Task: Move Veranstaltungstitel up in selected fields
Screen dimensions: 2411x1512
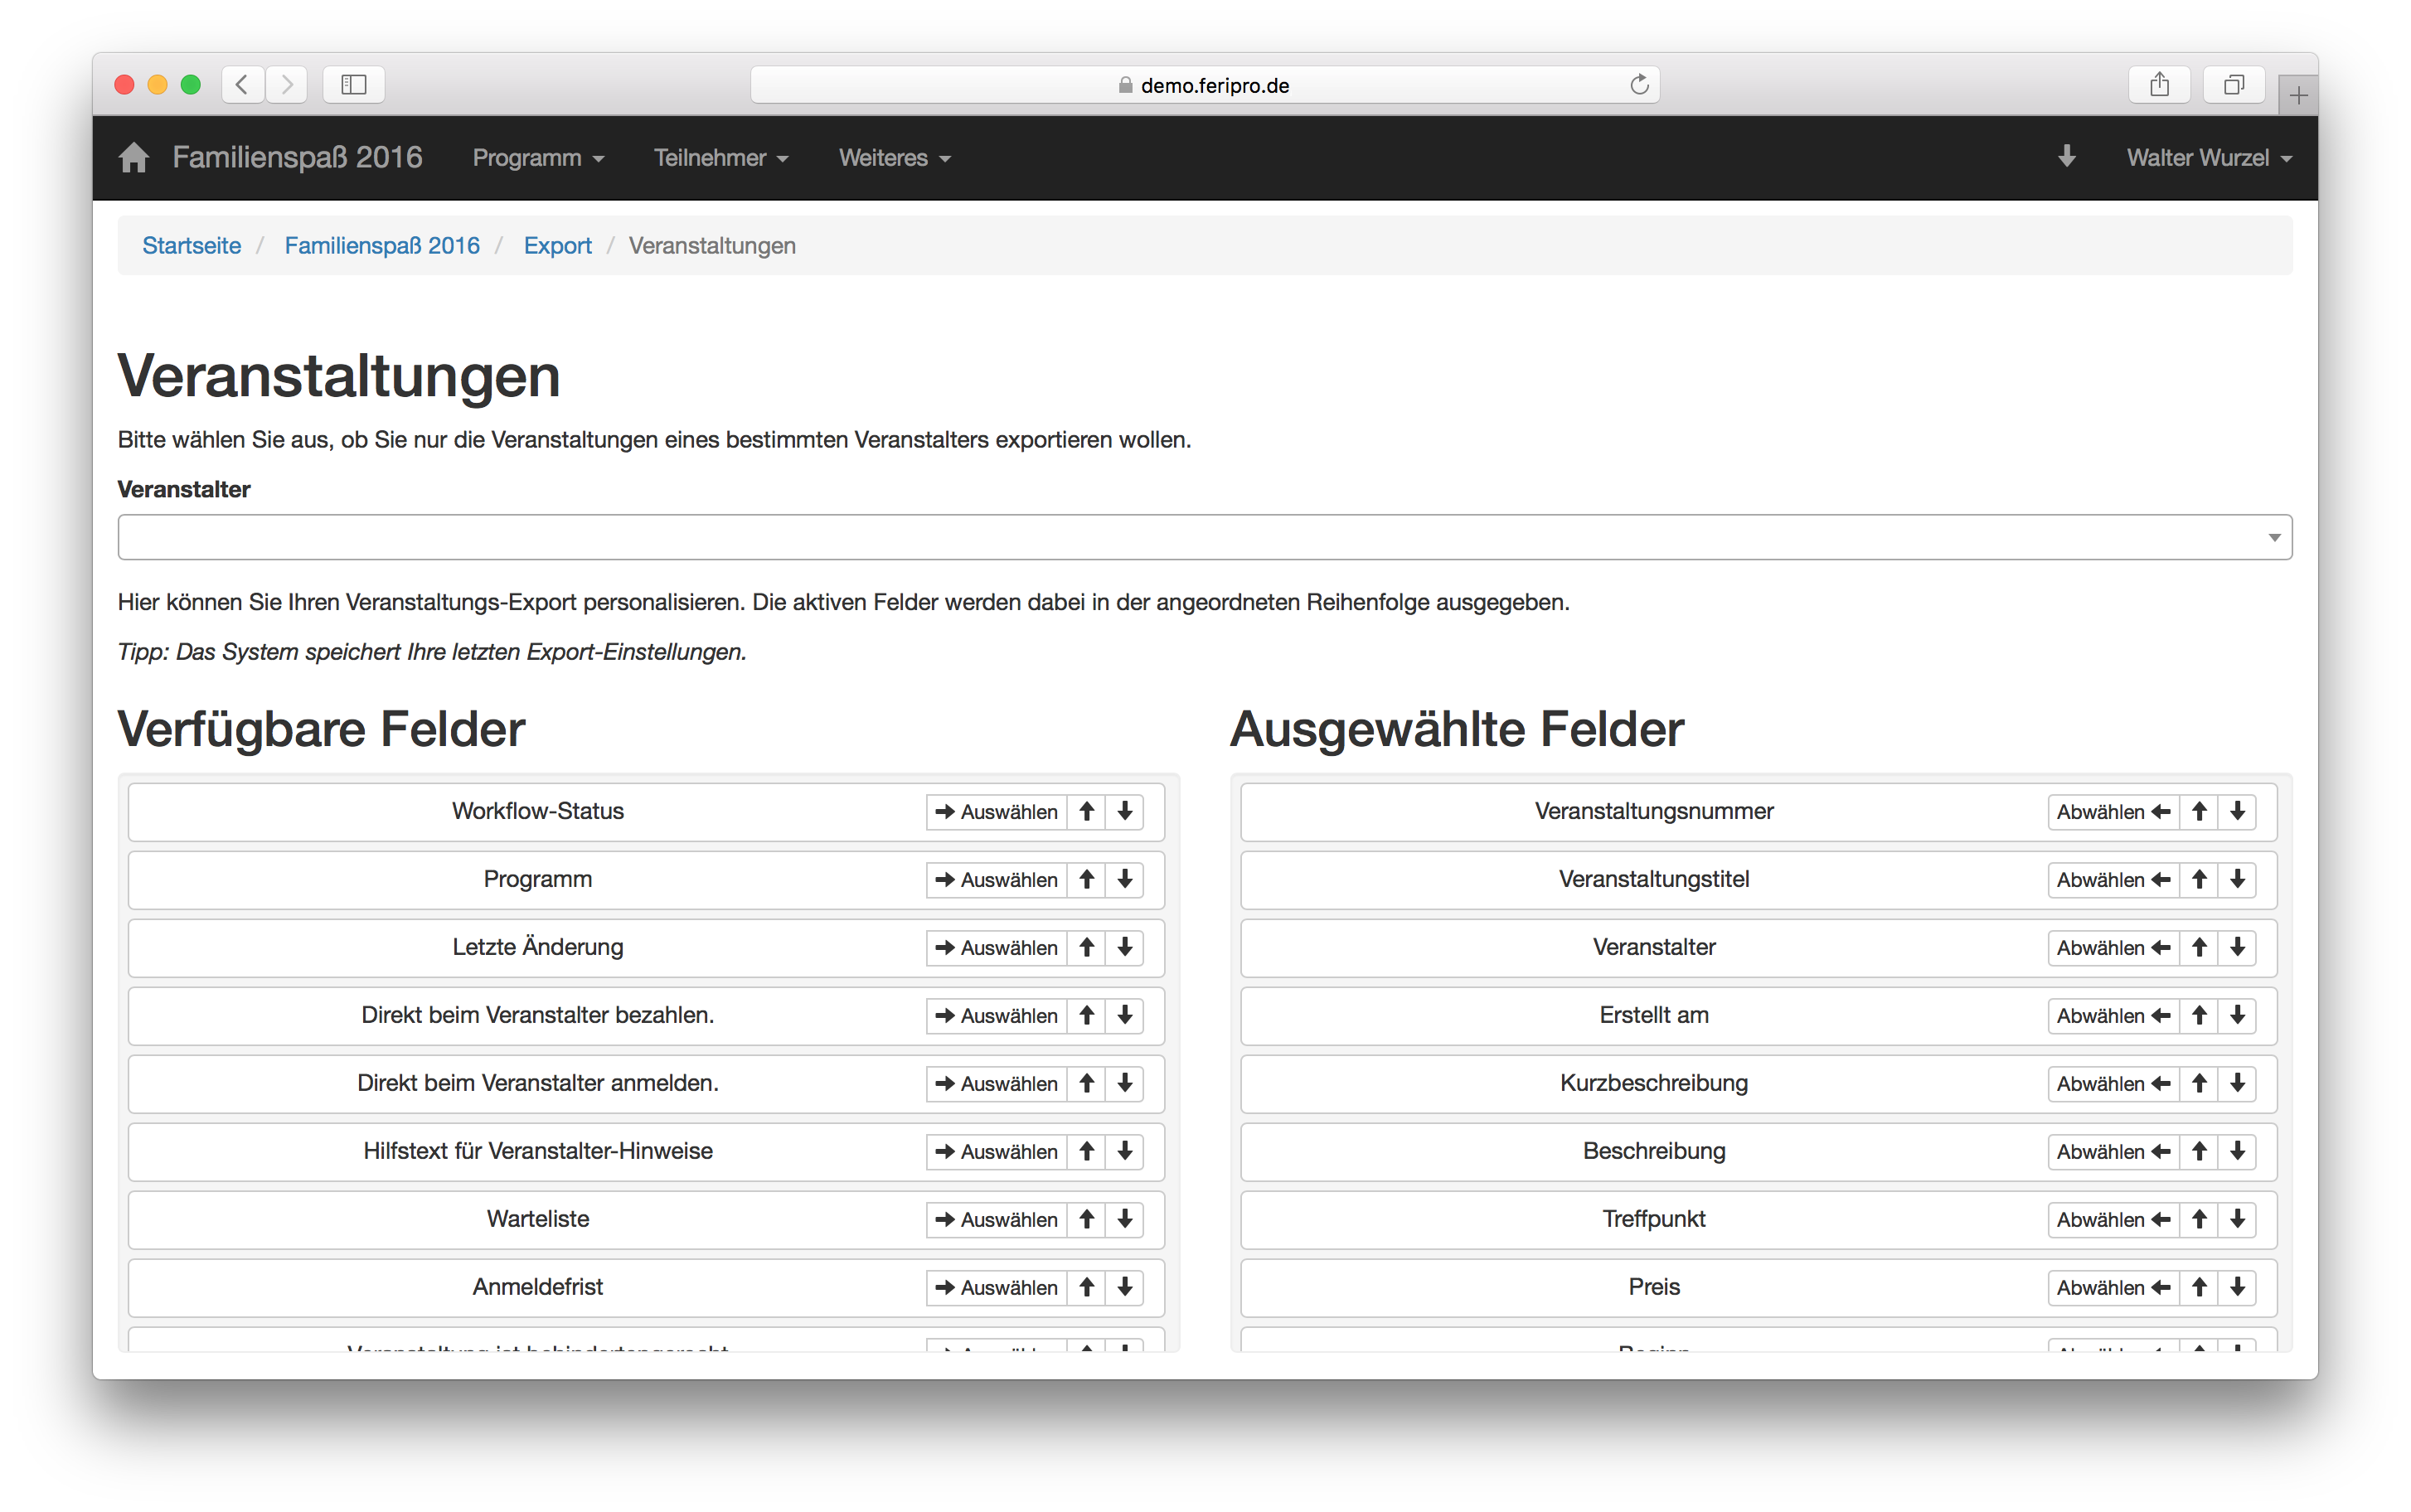Action: pos(2199,880)
